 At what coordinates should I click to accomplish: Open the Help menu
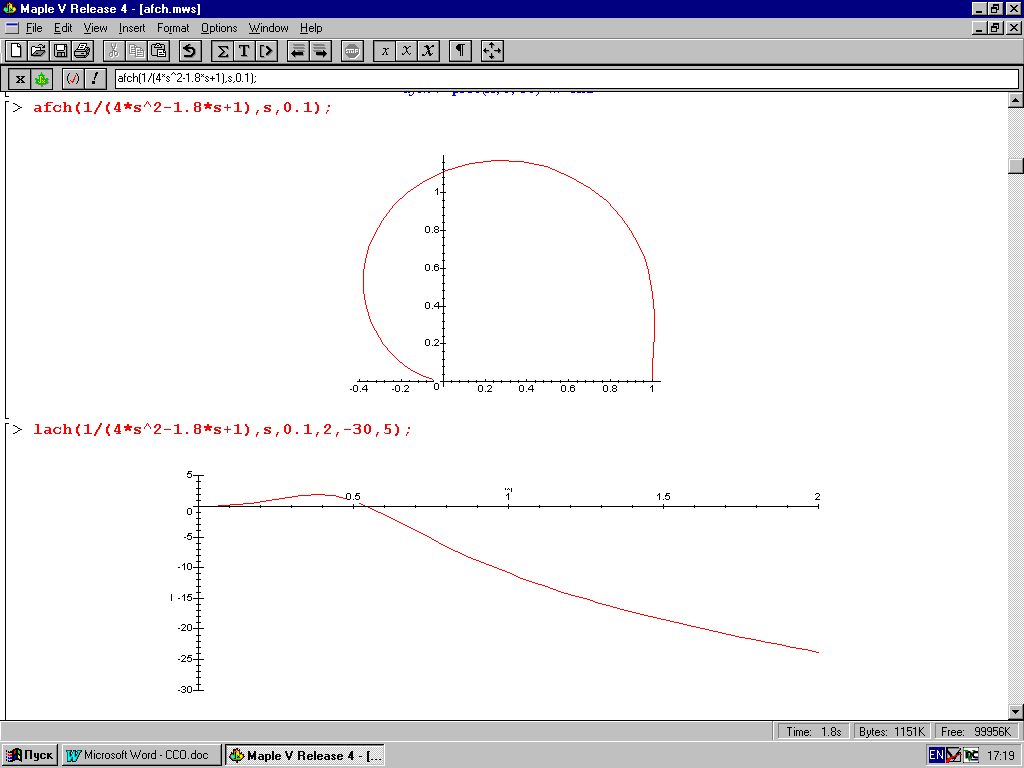[x=311, y=28]
